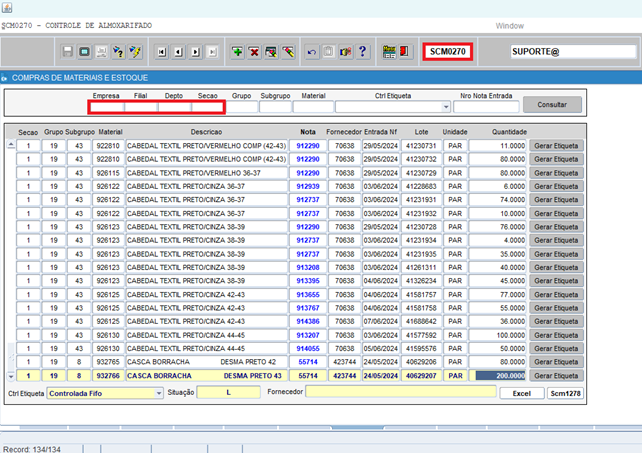Screen dimensions: 642x453
Task: Click the blue undo arrow icon
Action: (312, 52)
